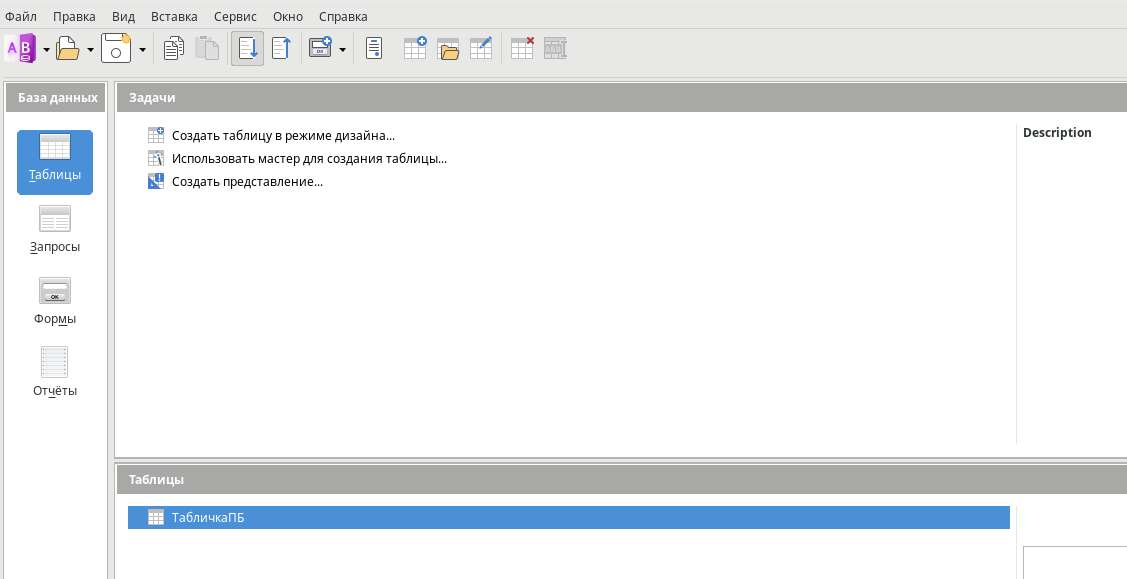This screenshot has height=579, width=1127.
Task: Click the Open folder toolbar icon
Action: click(x=68, y=49)
